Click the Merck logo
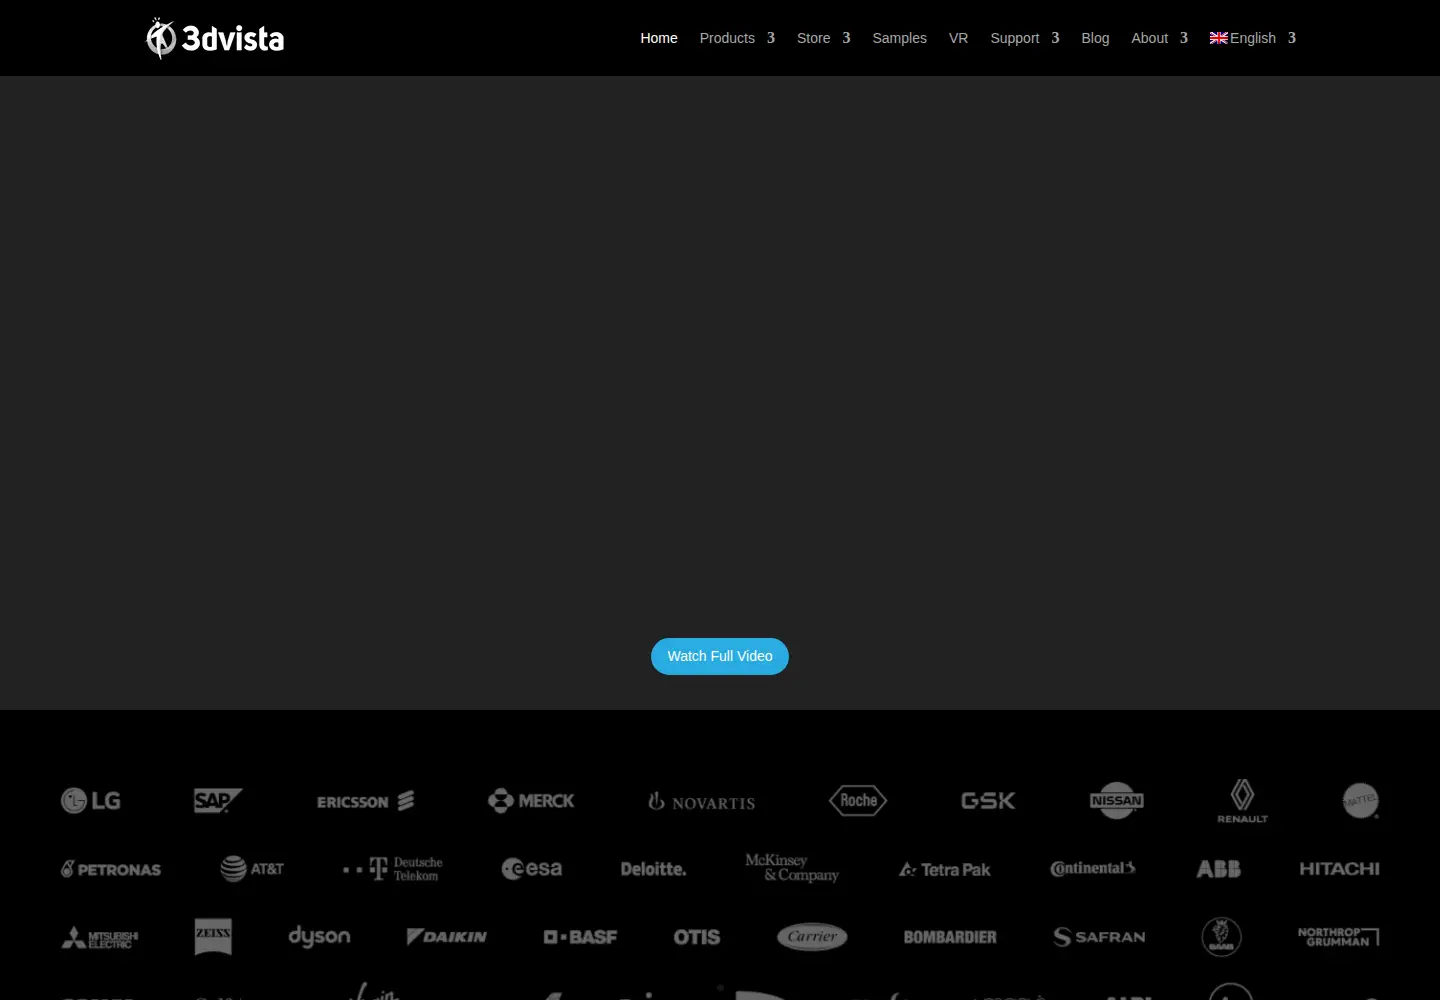 531,801
